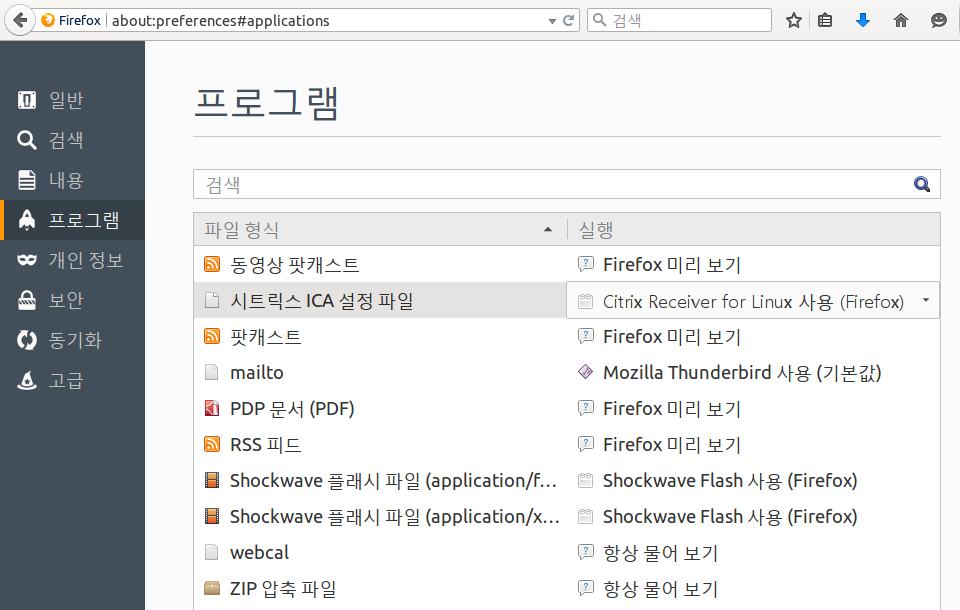The width and height of the screenshot is (960, 610).
Task: Sort by the 파일 형식 column header
Action: click(x=378, y=229)
